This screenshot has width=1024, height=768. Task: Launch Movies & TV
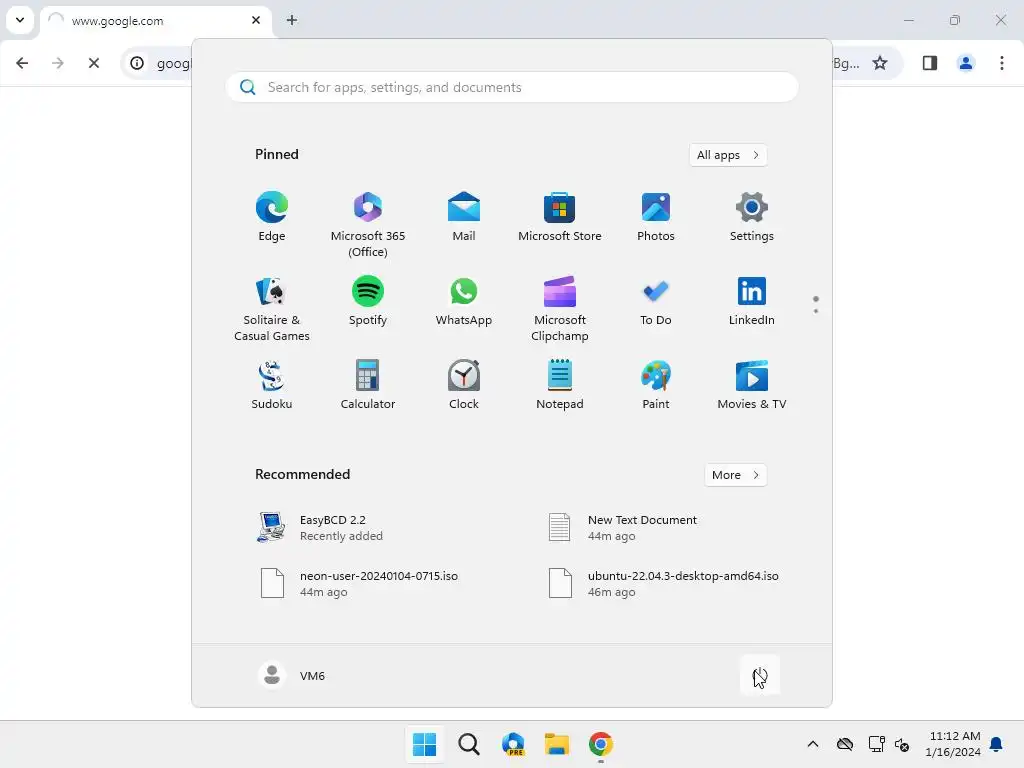pos(752,385)
